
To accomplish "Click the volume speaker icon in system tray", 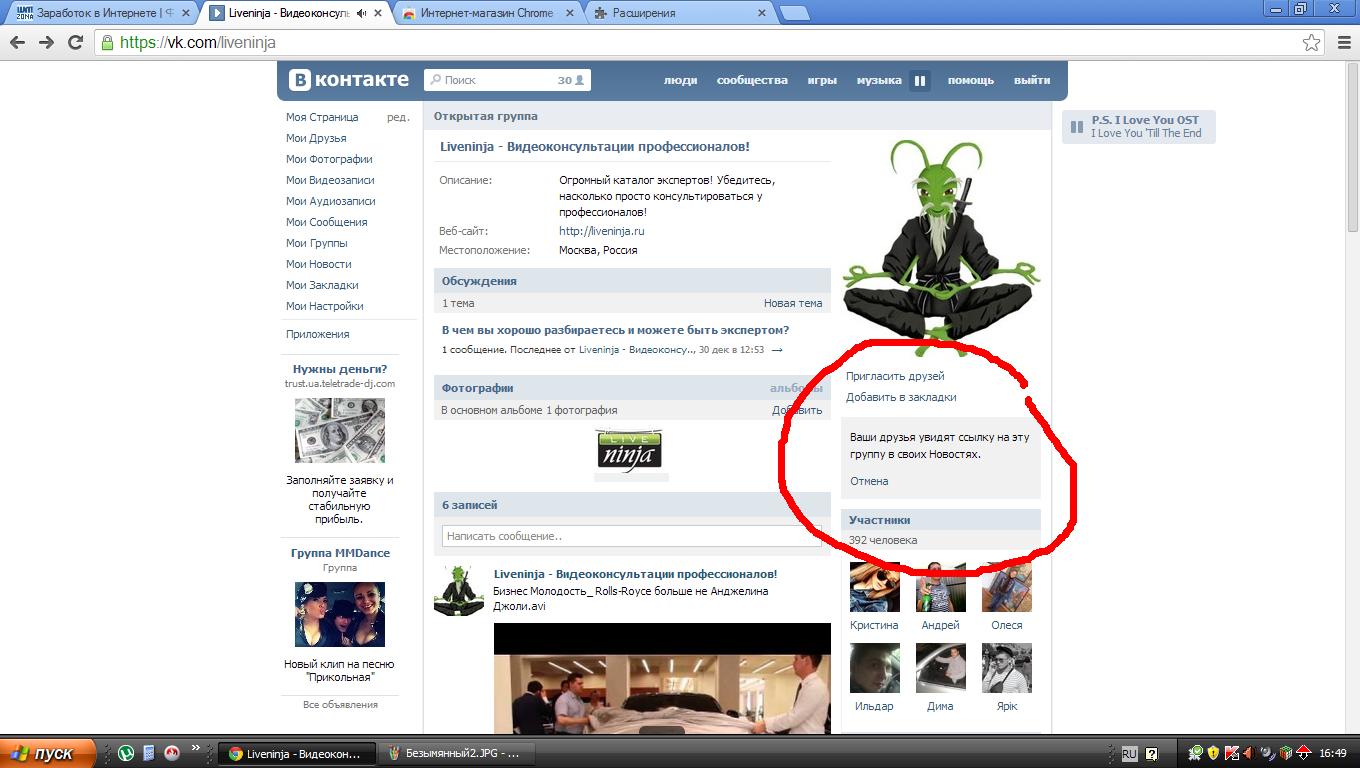I will (x=1267, y=753).
